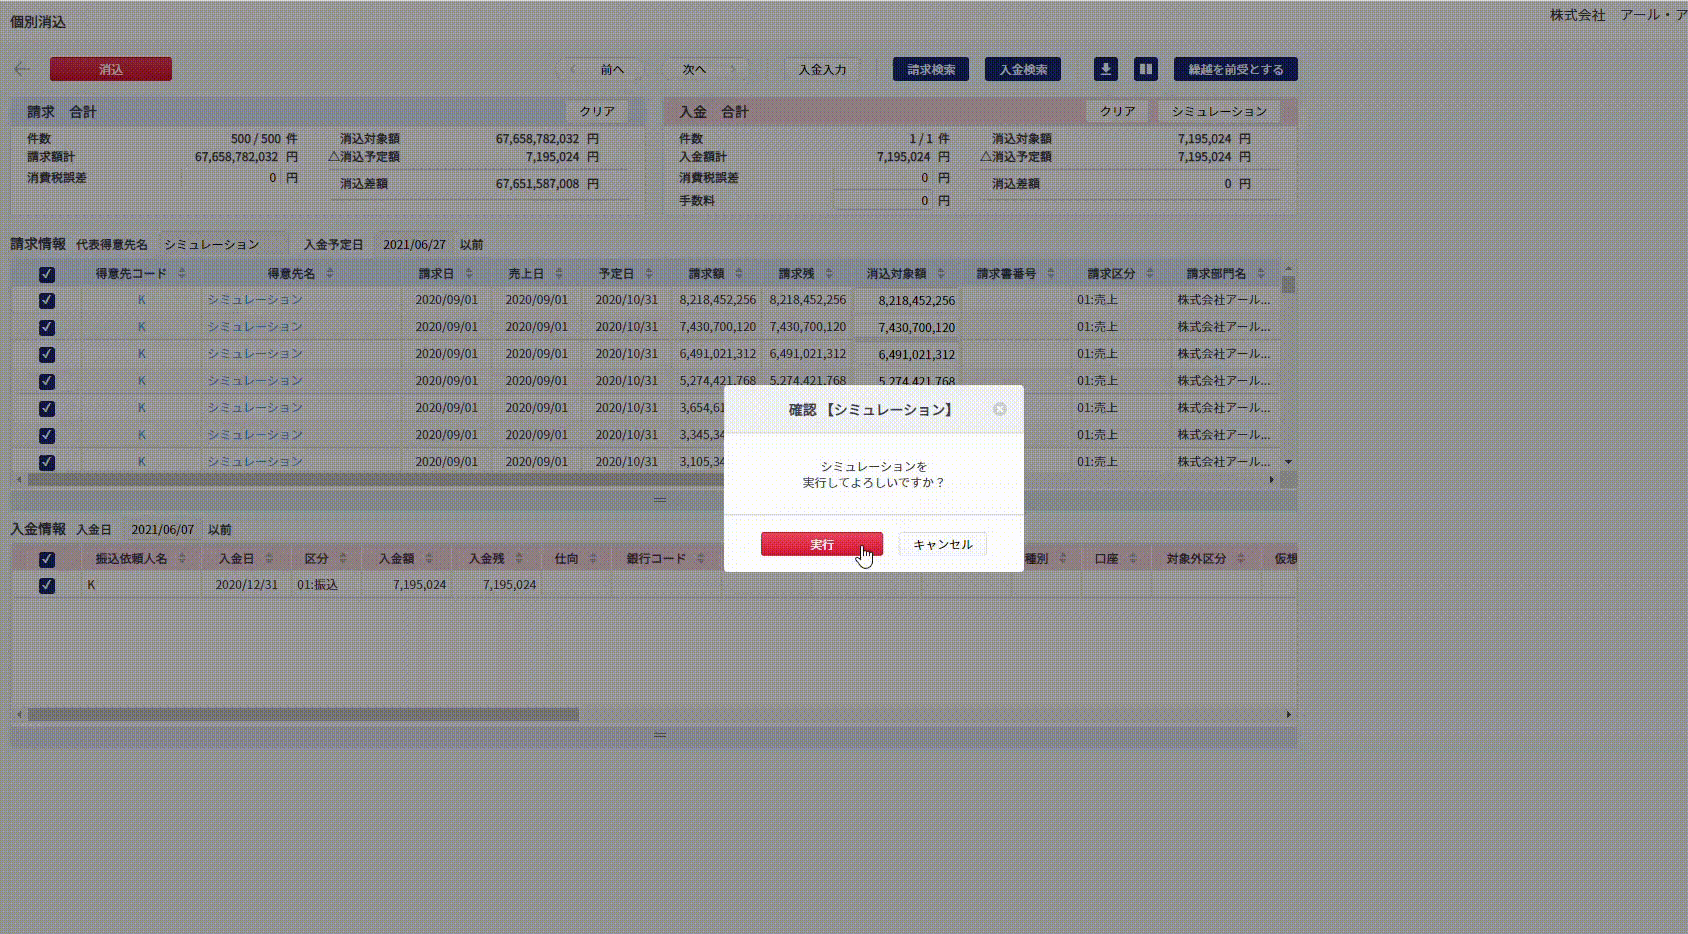1688x934 pixels.
Task: Uncheck the row with 消込対象額 5,274,421,768
Action: (x=47, y=381)
